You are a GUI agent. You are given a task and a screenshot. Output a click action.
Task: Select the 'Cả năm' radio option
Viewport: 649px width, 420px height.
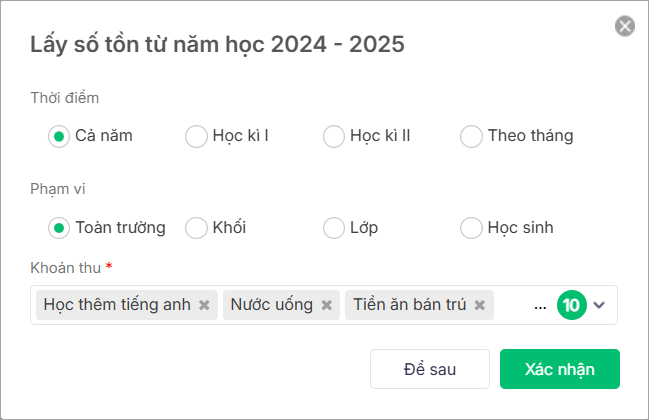tap(59, 136)
